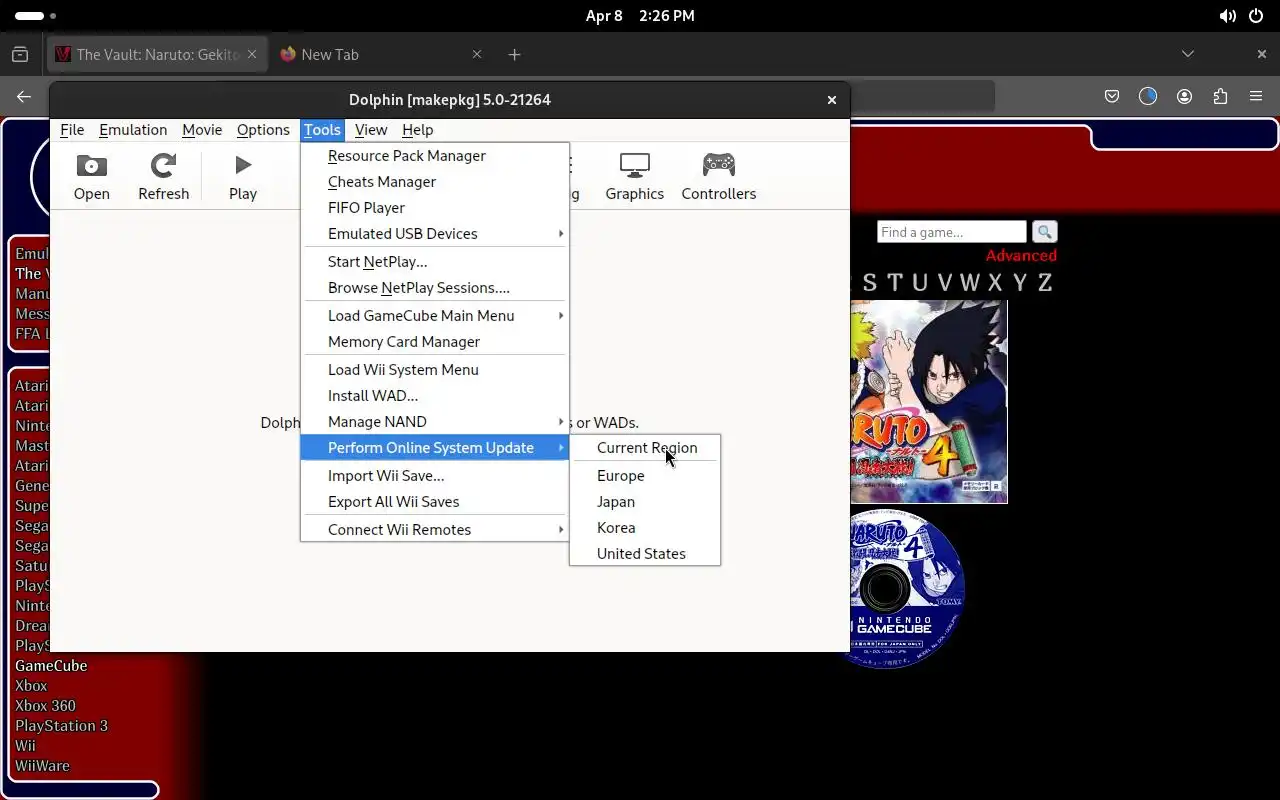Click the system volume icon

(1227, 16)
